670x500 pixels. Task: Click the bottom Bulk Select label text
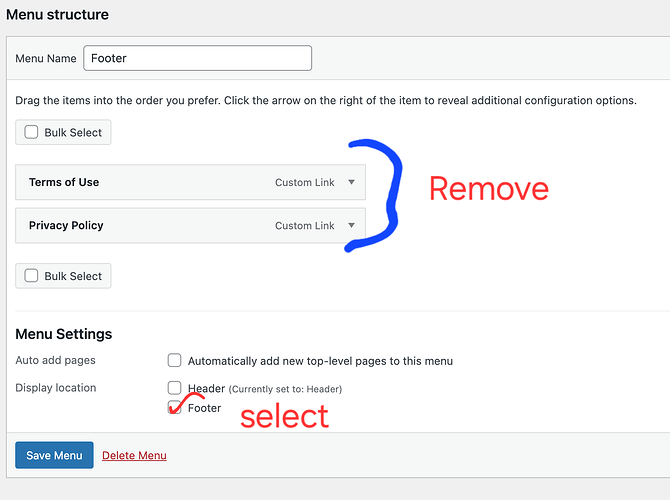pyautogui.click(x=73, y=276)
